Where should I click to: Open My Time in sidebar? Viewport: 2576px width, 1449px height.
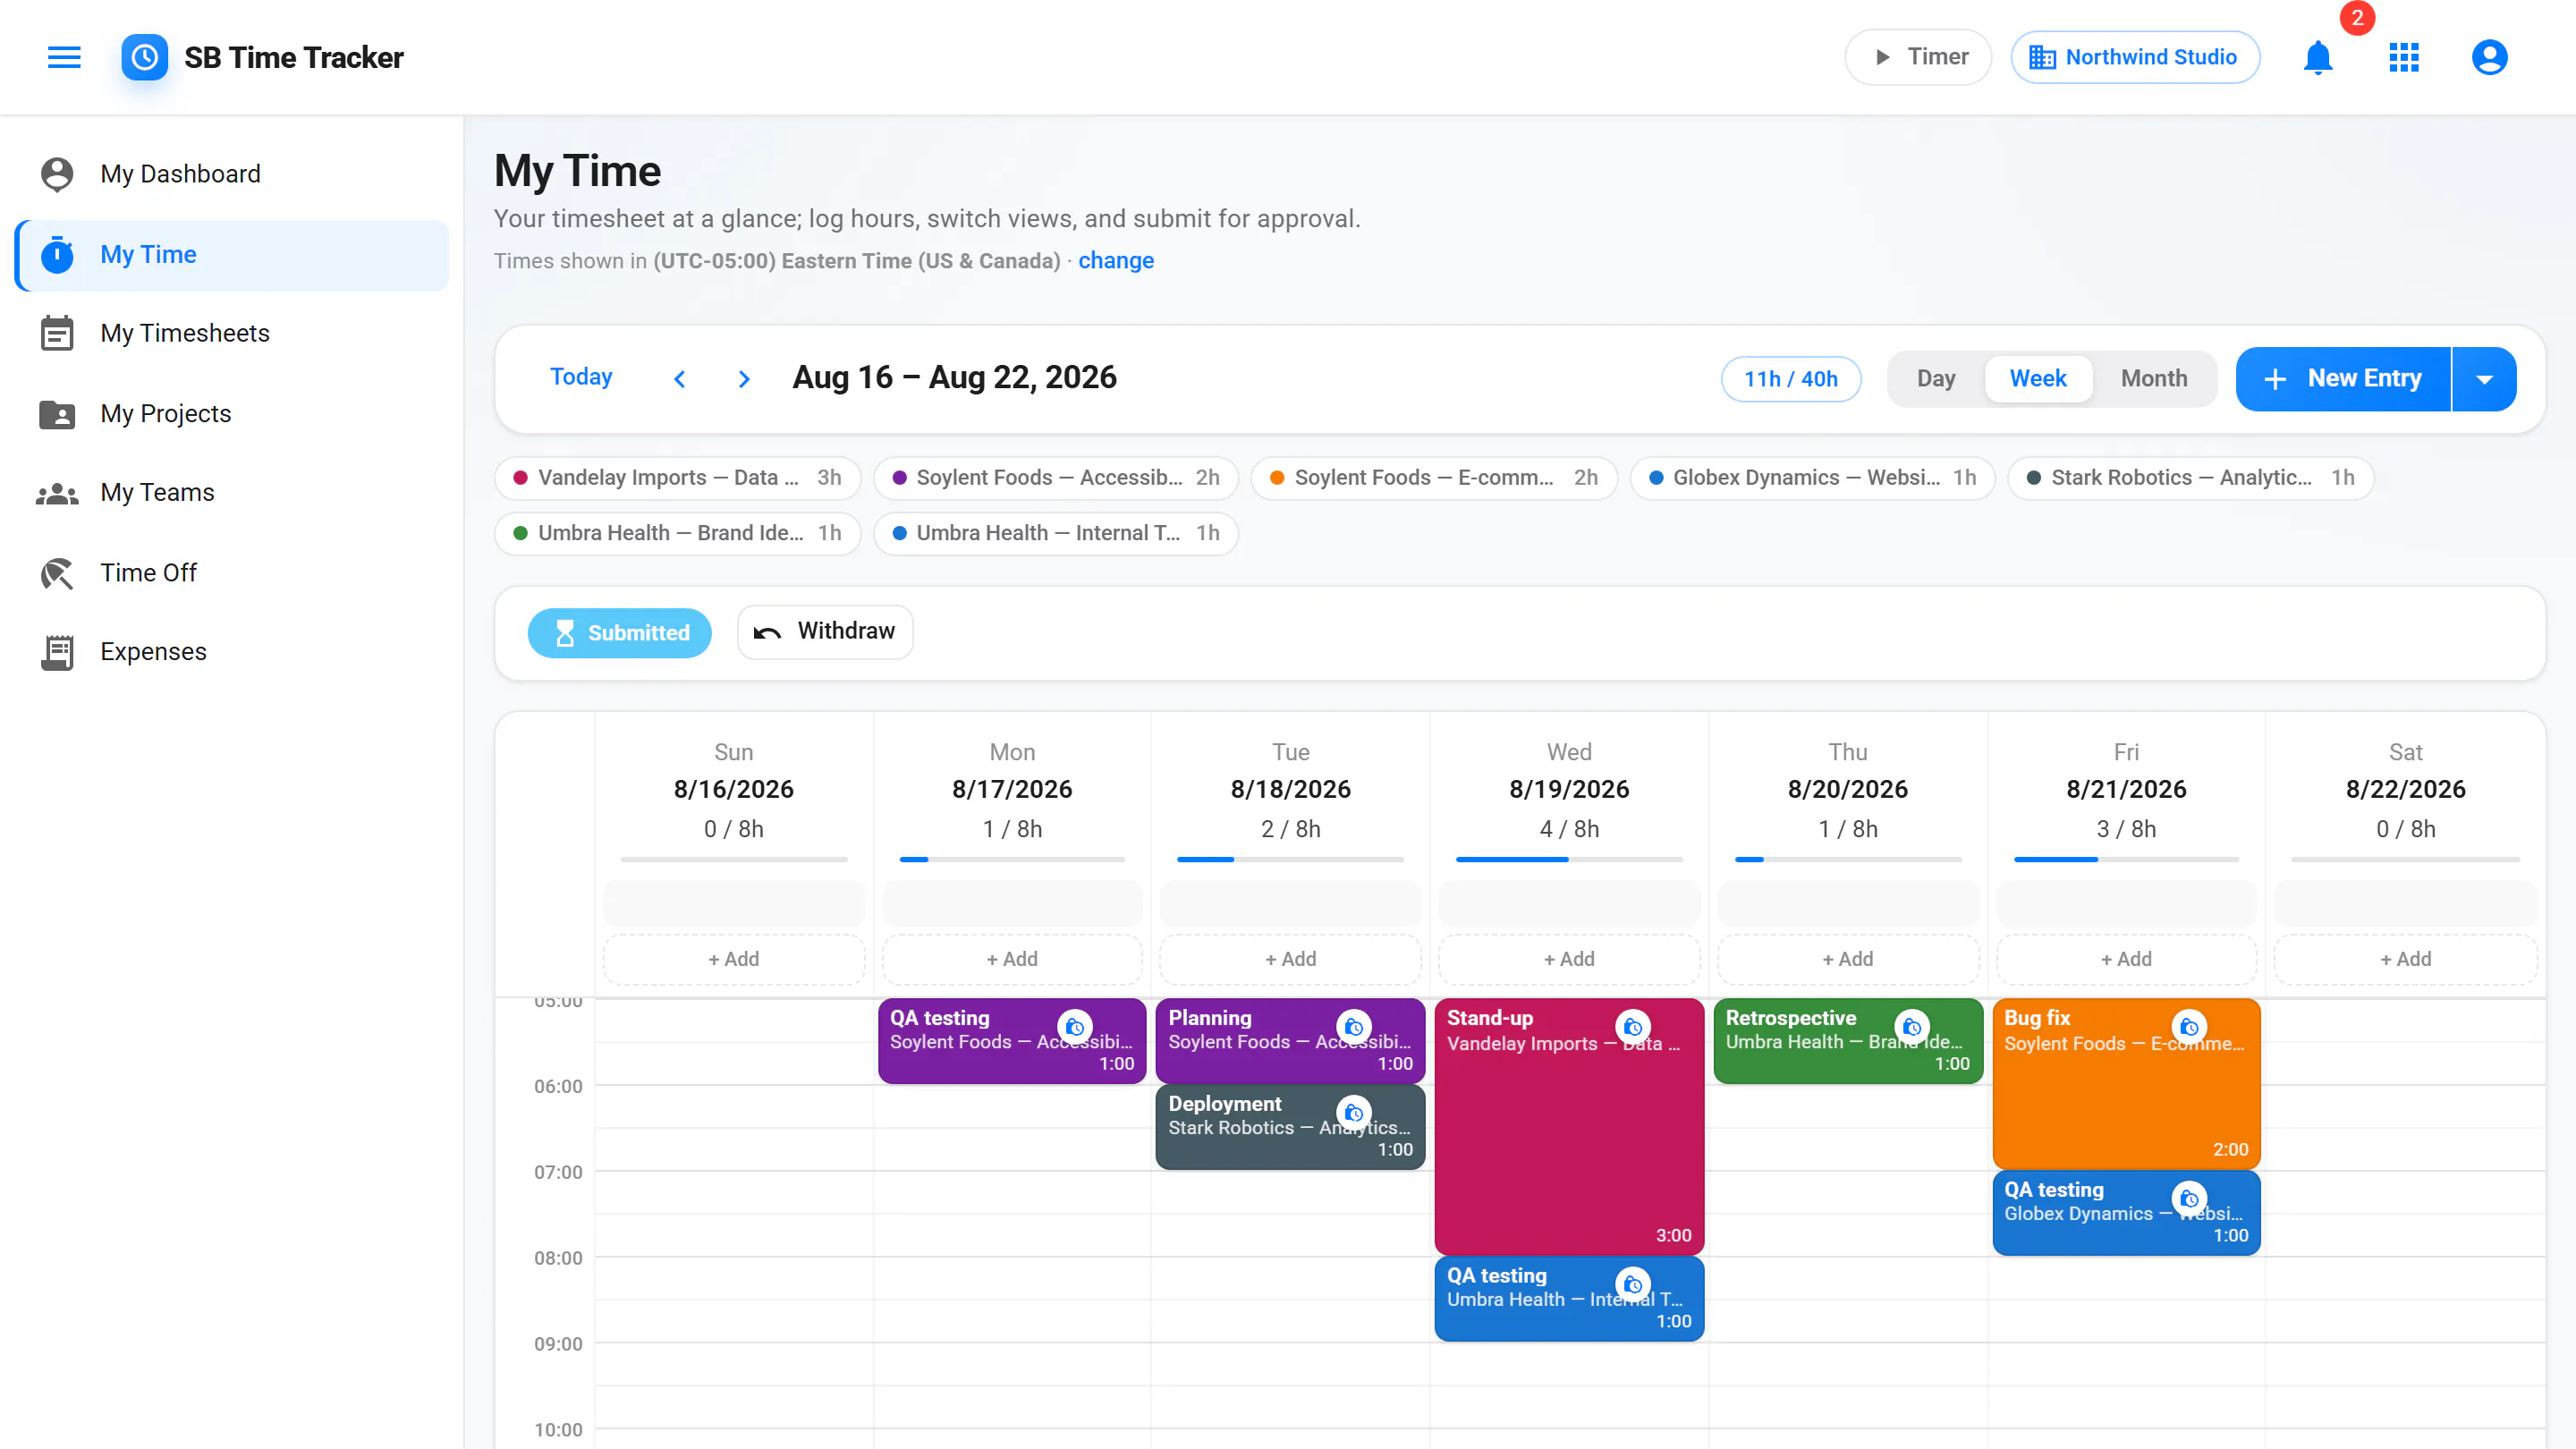pyautogui.click(x=232, y=255)
